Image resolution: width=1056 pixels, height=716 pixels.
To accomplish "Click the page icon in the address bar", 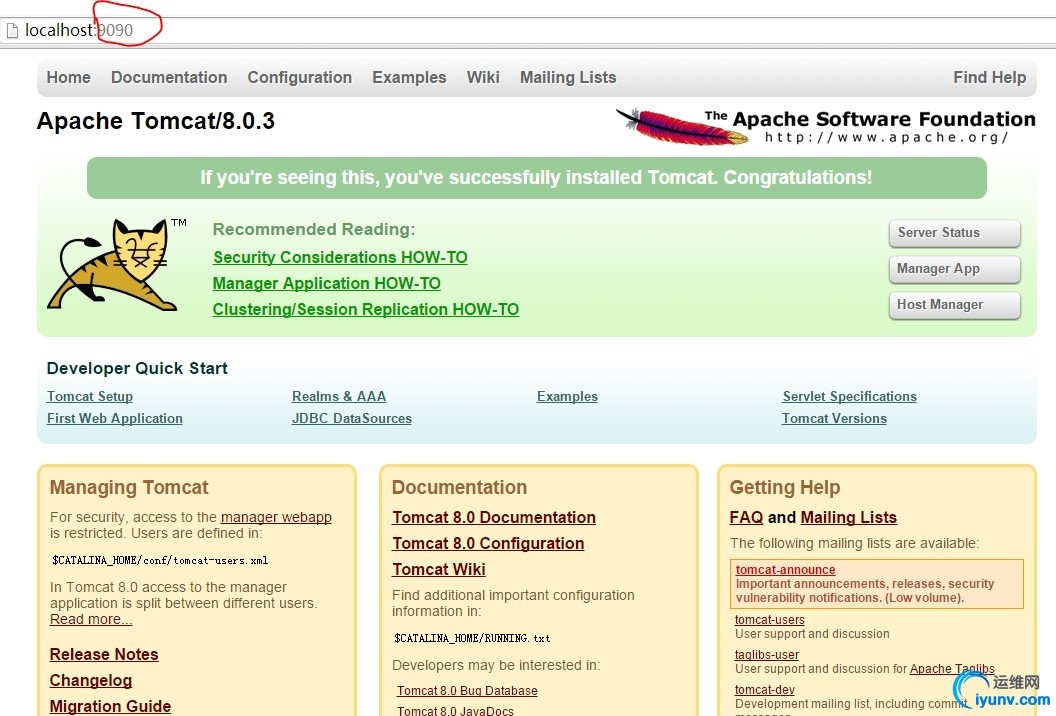I will point(11,30).
